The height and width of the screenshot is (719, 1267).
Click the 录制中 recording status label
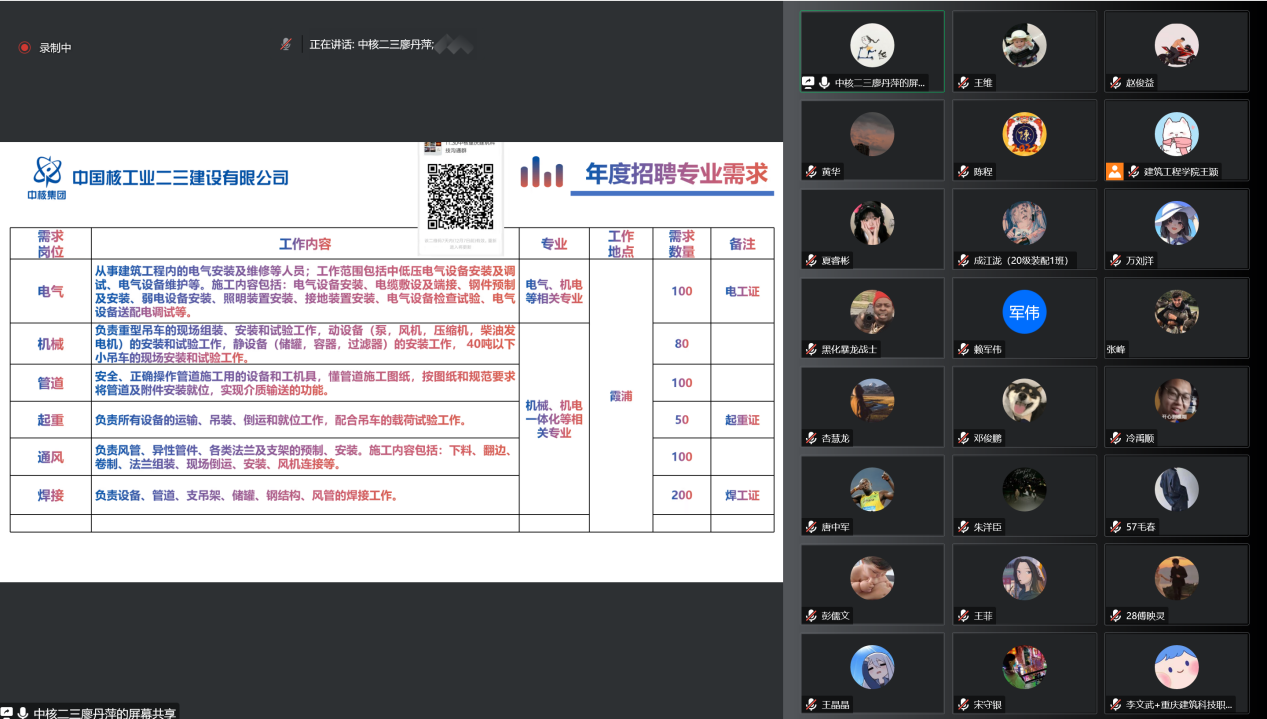coord(55,47)
